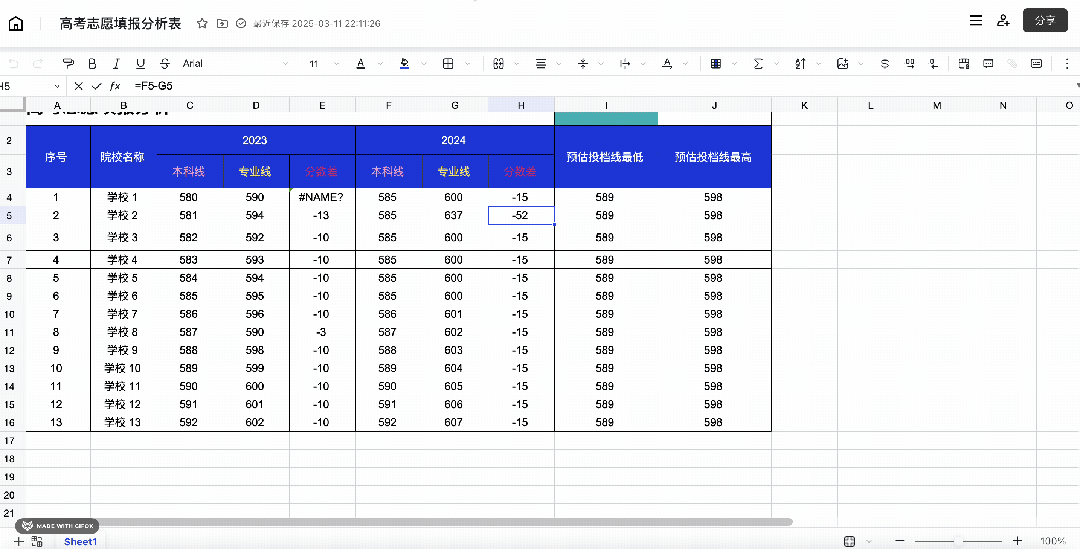This screenshot has width=1081, height=550.
Task: Open the Arial font family dropdown
Action: click(x=235, y=64)
